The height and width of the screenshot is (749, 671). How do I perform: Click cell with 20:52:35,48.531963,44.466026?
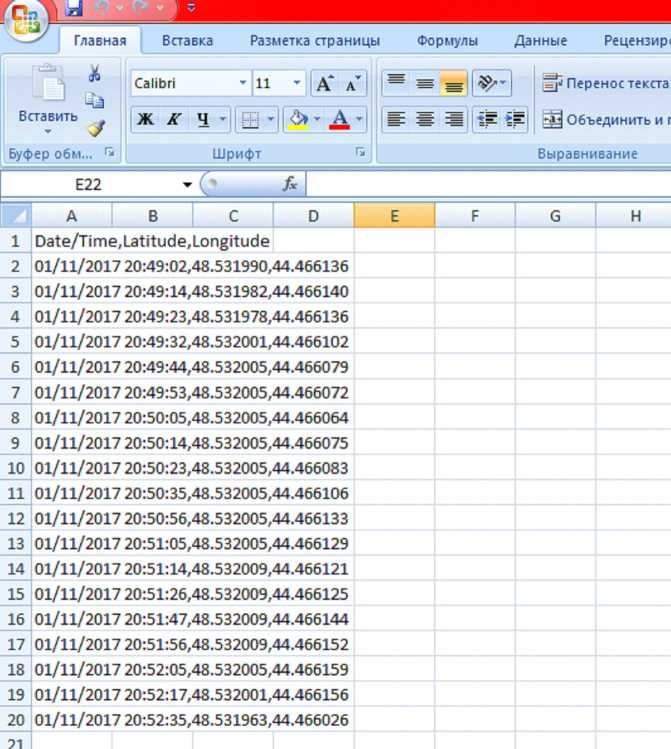click(x=192, y=720)
